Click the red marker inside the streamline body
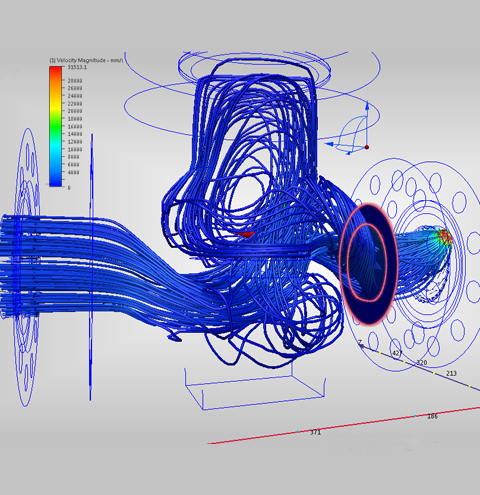This screenshot has height=495, width=480. click(246, 235)
